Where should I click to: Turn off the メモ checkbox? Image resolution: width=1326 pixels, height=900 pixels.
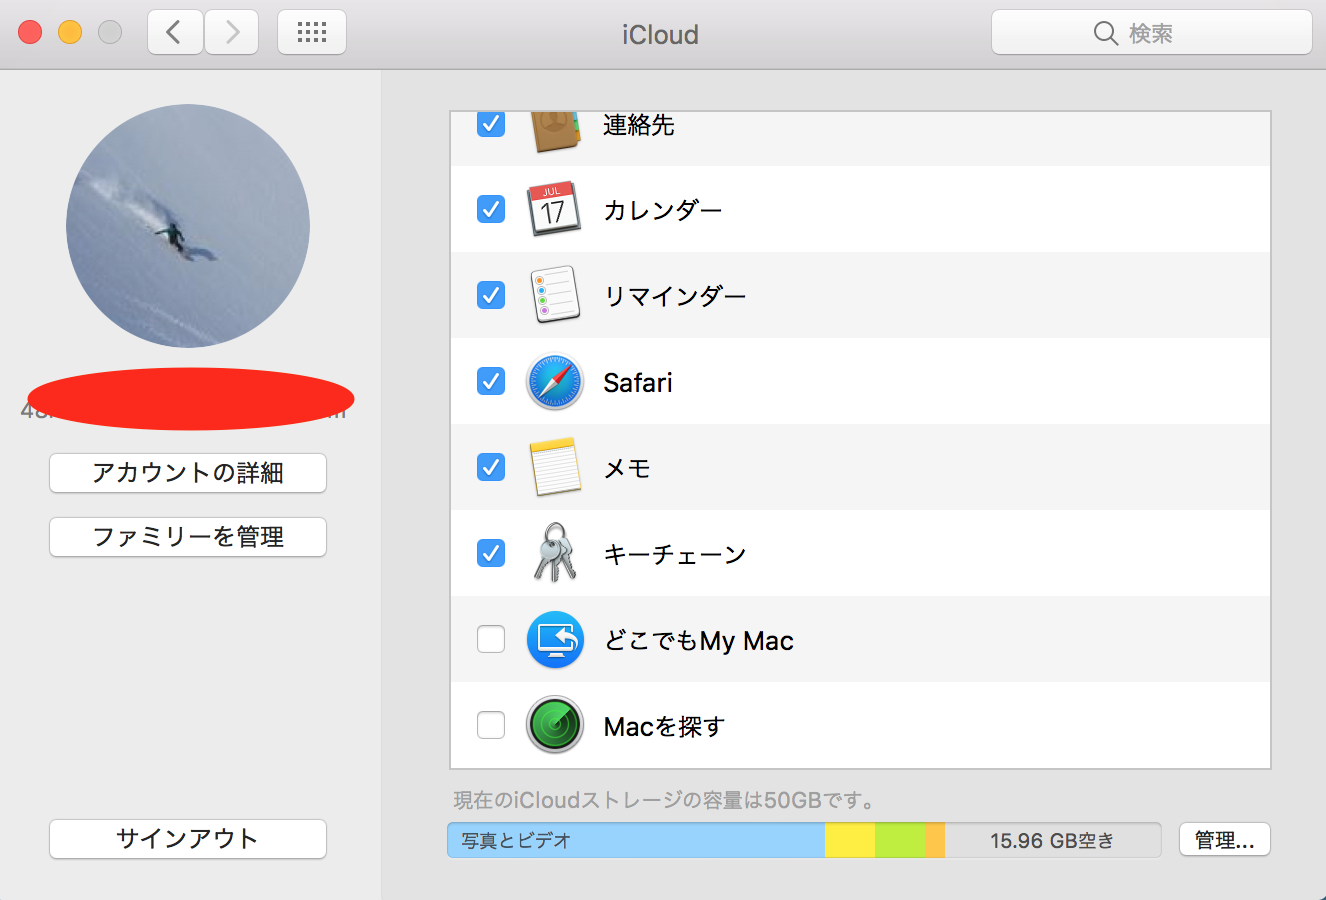coord(491,467)
